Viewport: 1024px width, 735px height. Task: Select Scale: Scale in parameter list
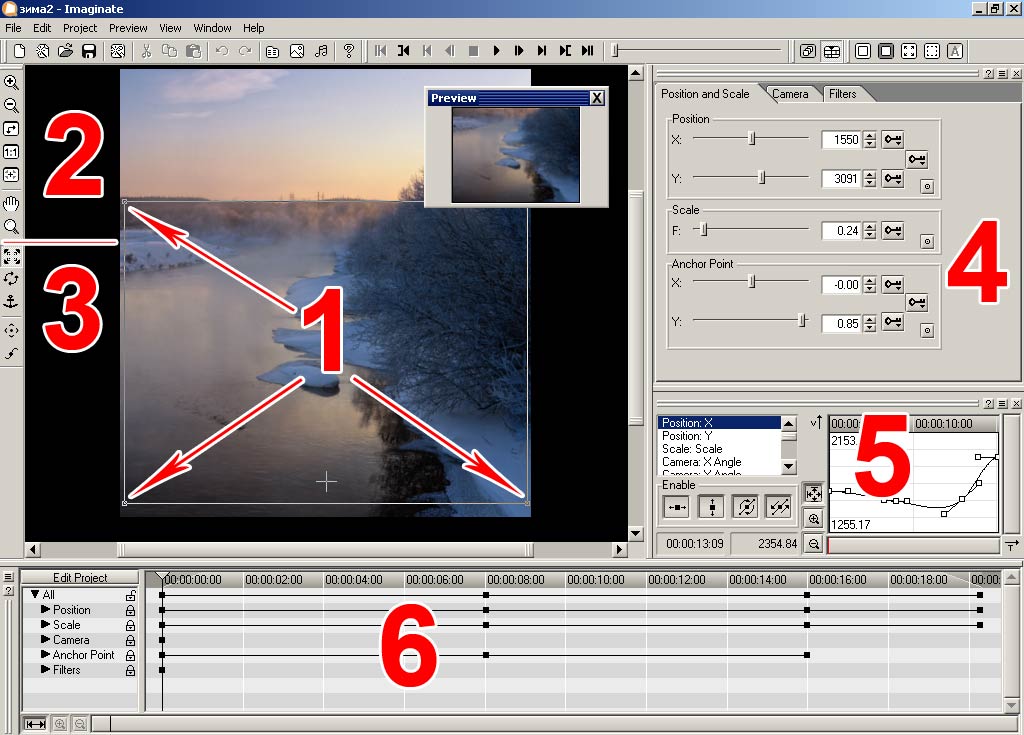tap(692, 449)
